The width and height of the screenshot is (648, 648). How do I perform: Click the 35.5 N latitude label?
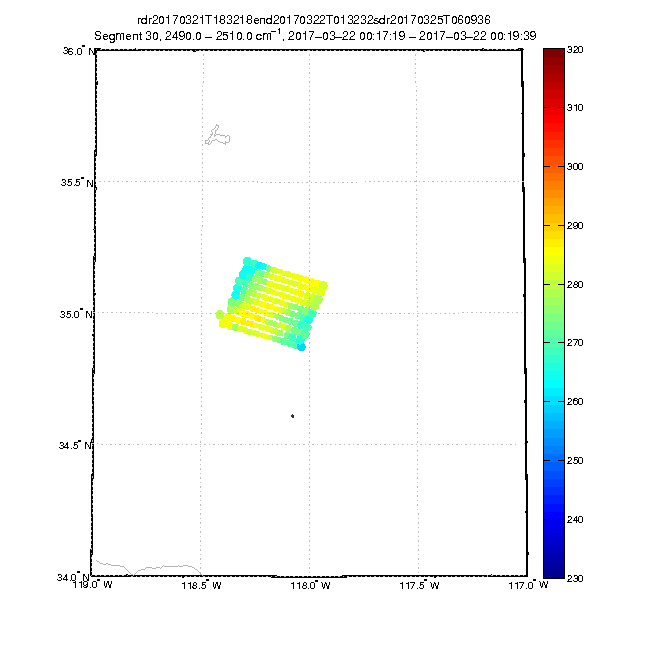tap(78, 182)
